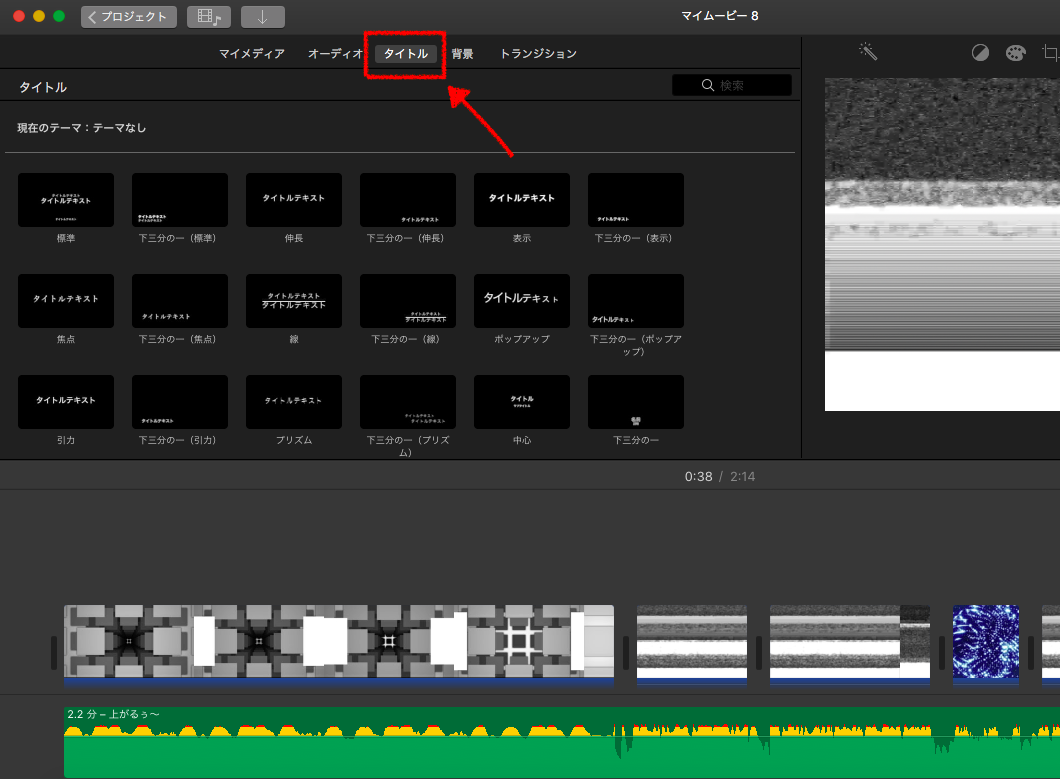This screenshot has height=779, width=1060.
Task: Go back to Projects (プロジェクト) browser
Action: 128,17
